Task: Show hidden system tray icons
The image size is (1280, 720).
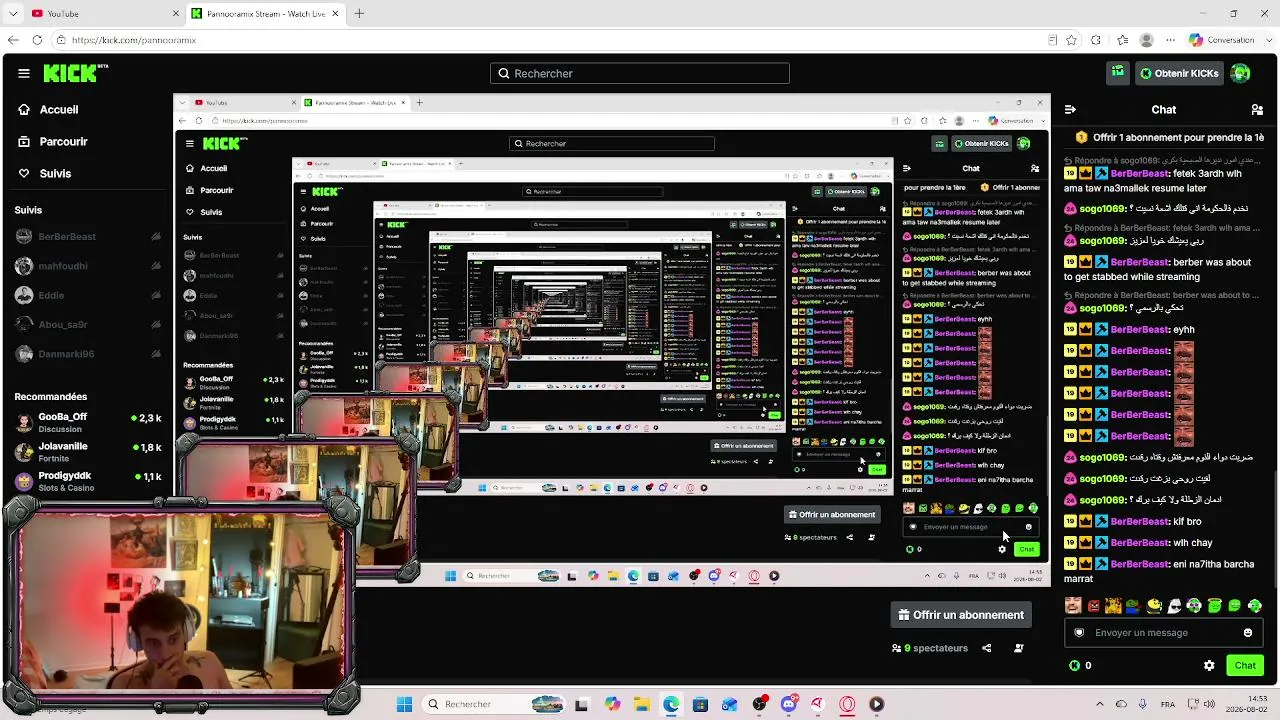Action: [1099, 704]
